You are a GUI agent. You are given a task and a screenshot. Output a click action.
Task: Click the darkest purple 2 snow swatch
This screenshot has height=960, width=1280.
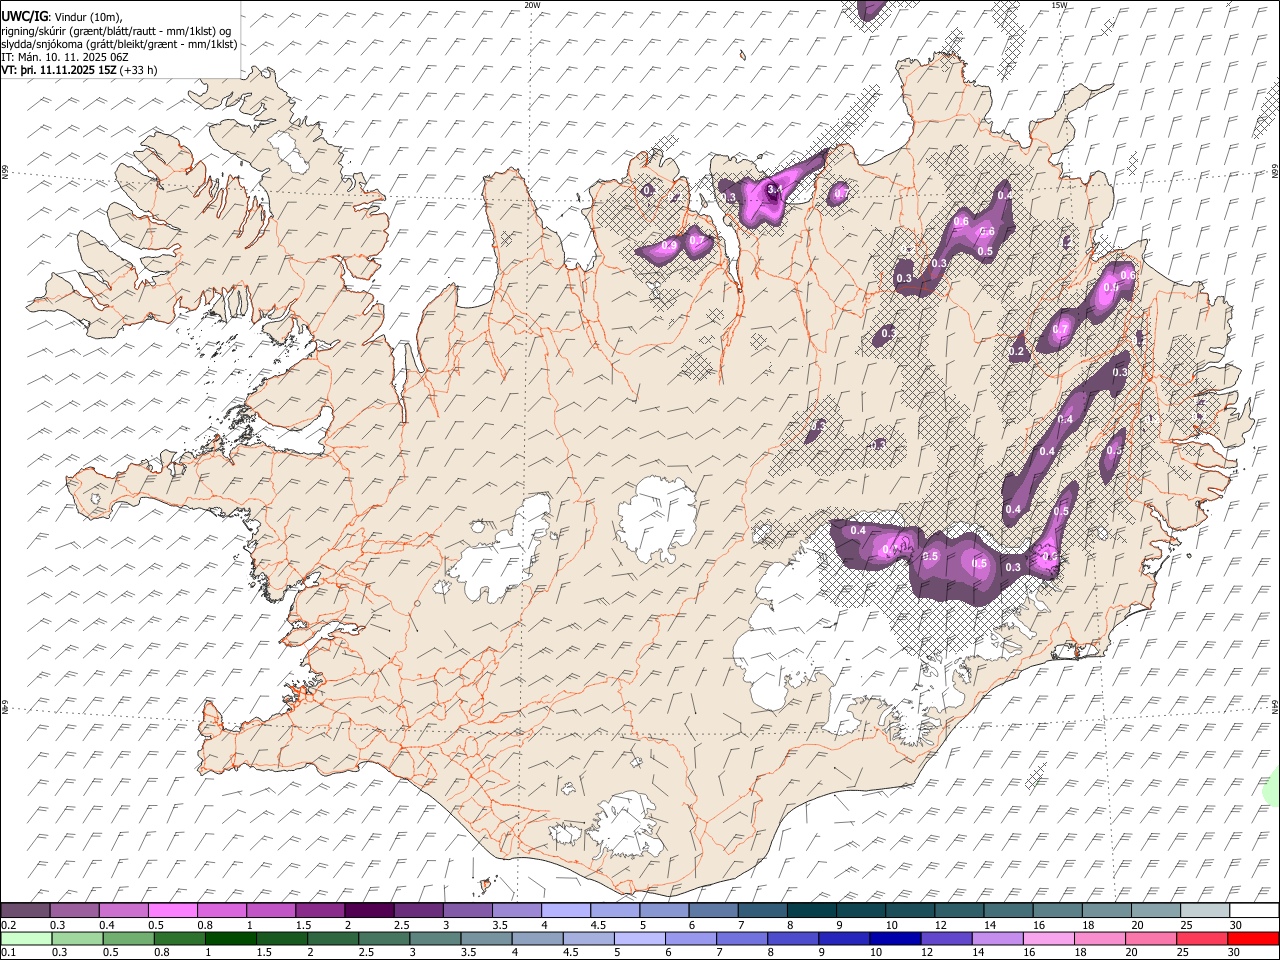click(369, 911)
